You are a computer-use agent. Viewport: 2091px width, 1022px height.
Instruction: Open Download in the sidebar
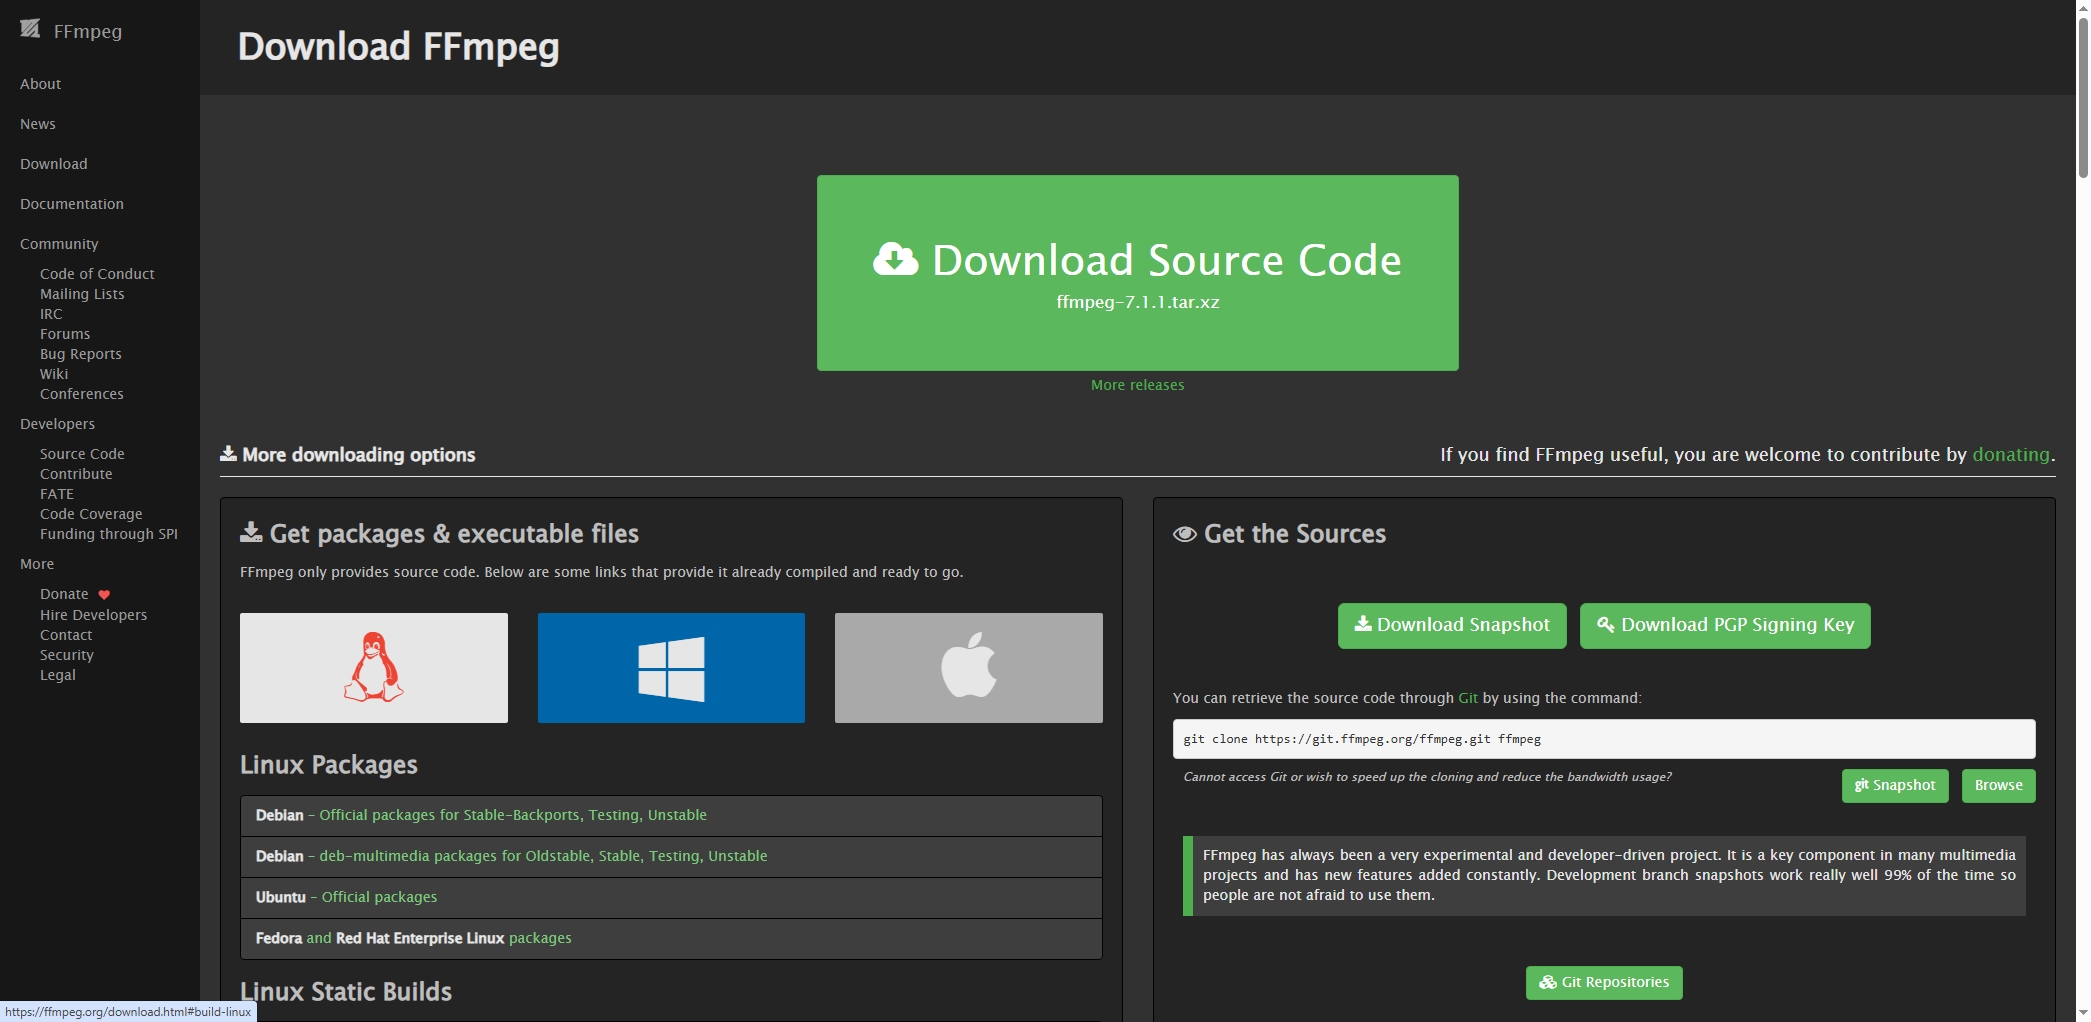click(x=54, y=164)
